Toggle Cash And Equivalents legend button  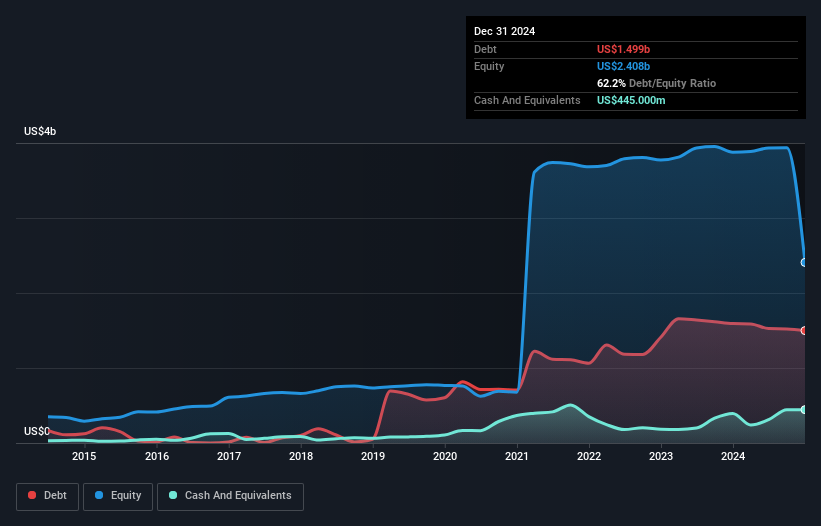click(x=230, y=496)
